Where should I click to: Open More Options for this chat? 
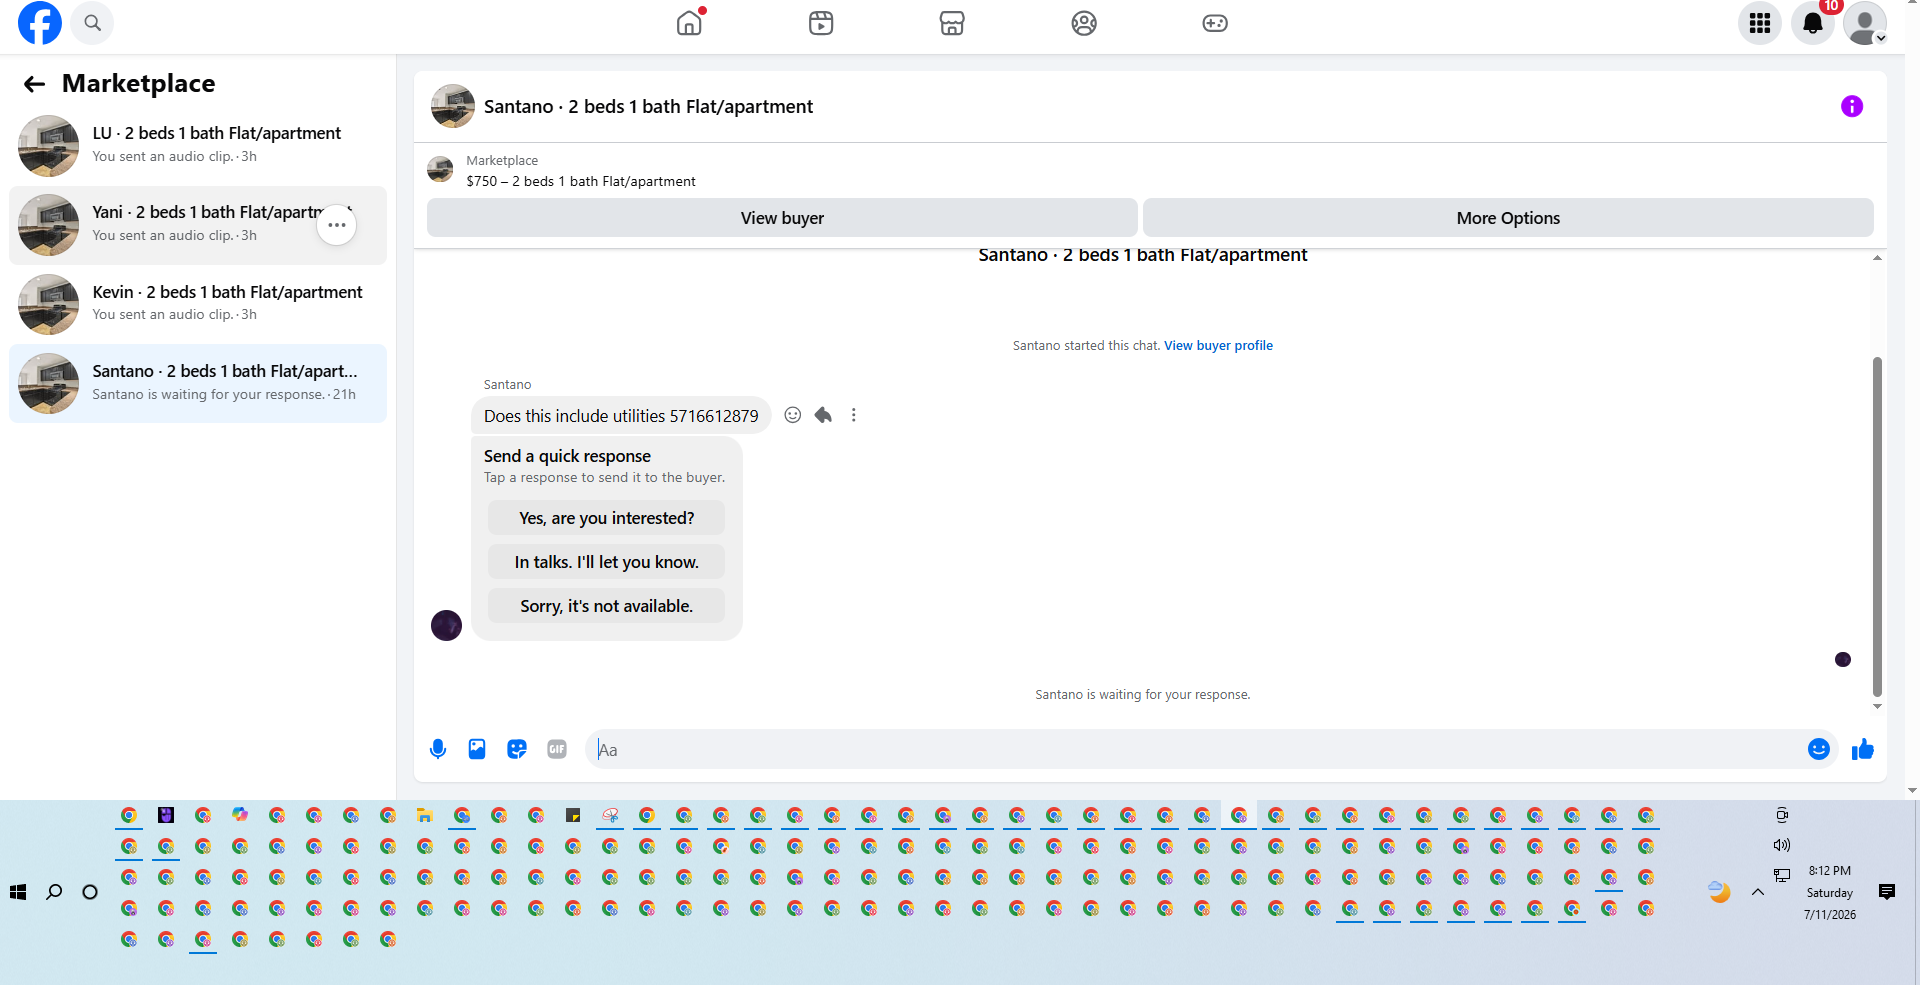[x=1508, y=218]
